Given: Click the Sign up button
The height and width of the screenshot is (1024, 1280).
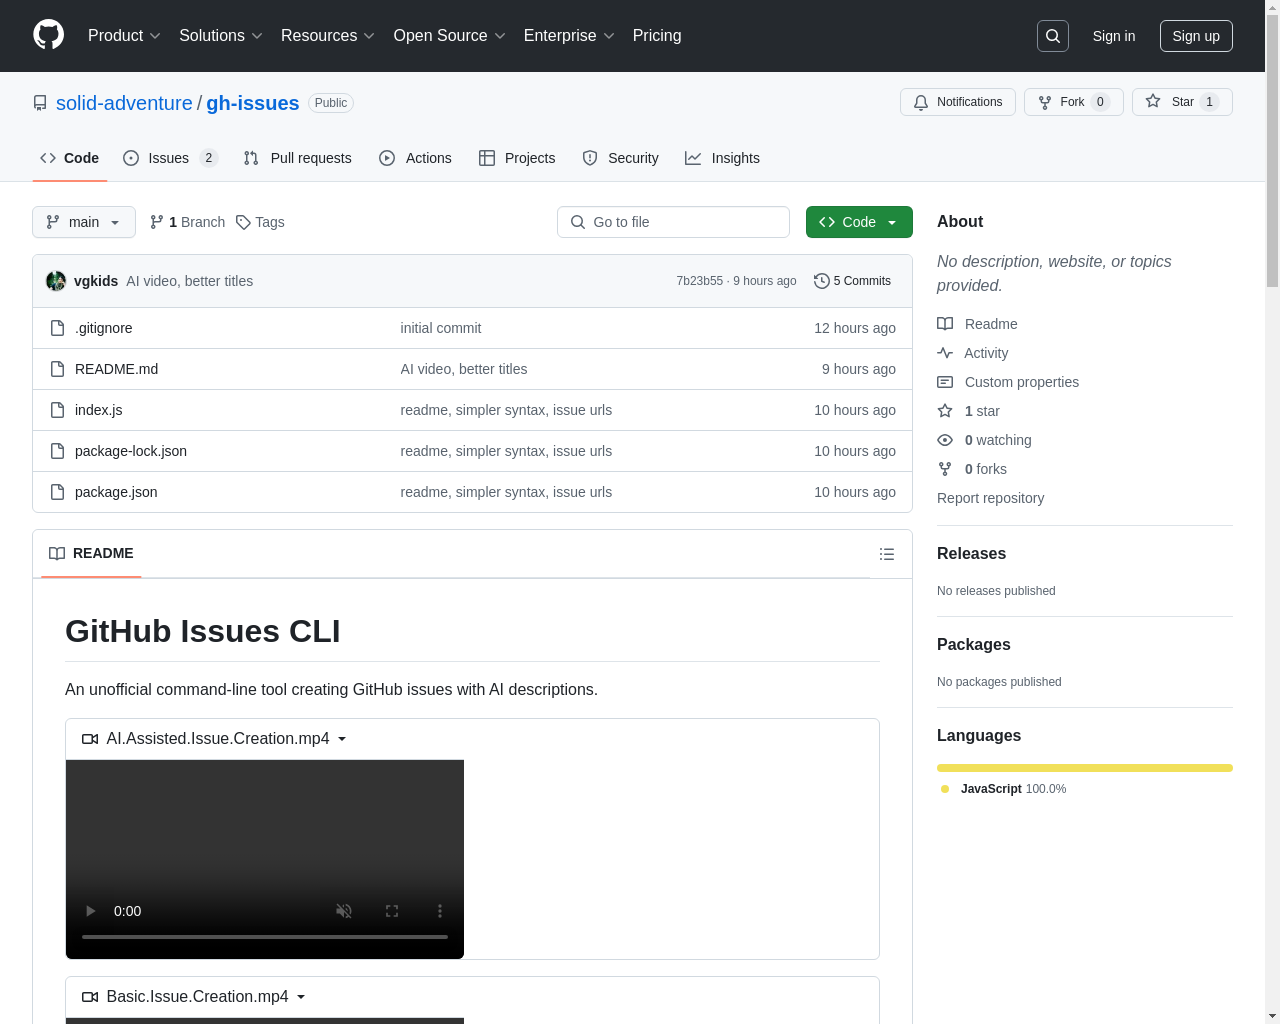Looking at the screenshot, I should coord(1196,36).
